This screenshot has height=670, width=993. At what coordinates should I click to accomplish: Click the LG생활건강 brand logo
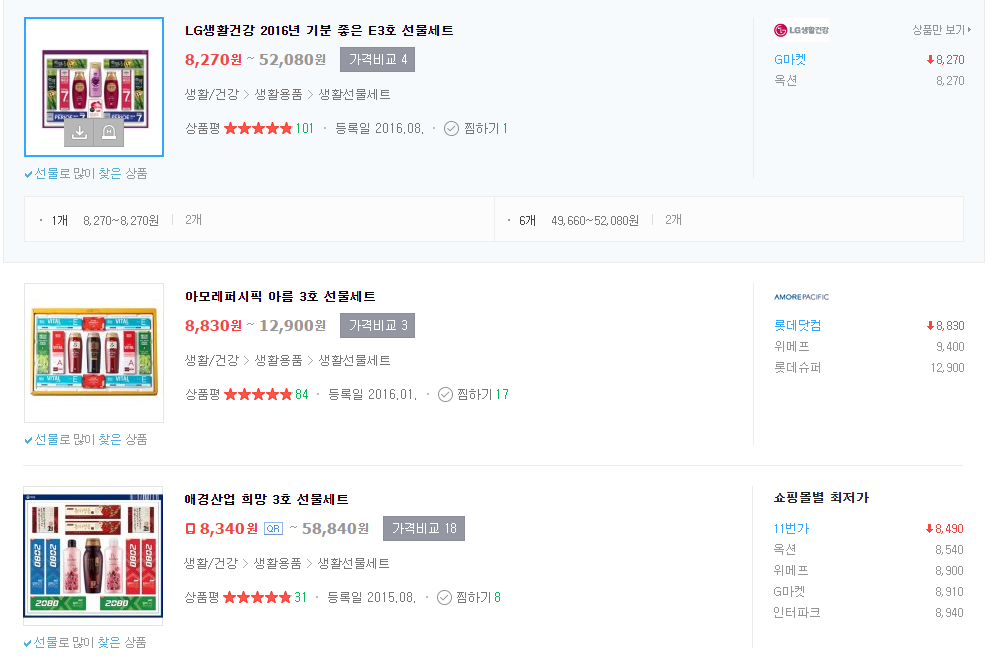point(801,30)
